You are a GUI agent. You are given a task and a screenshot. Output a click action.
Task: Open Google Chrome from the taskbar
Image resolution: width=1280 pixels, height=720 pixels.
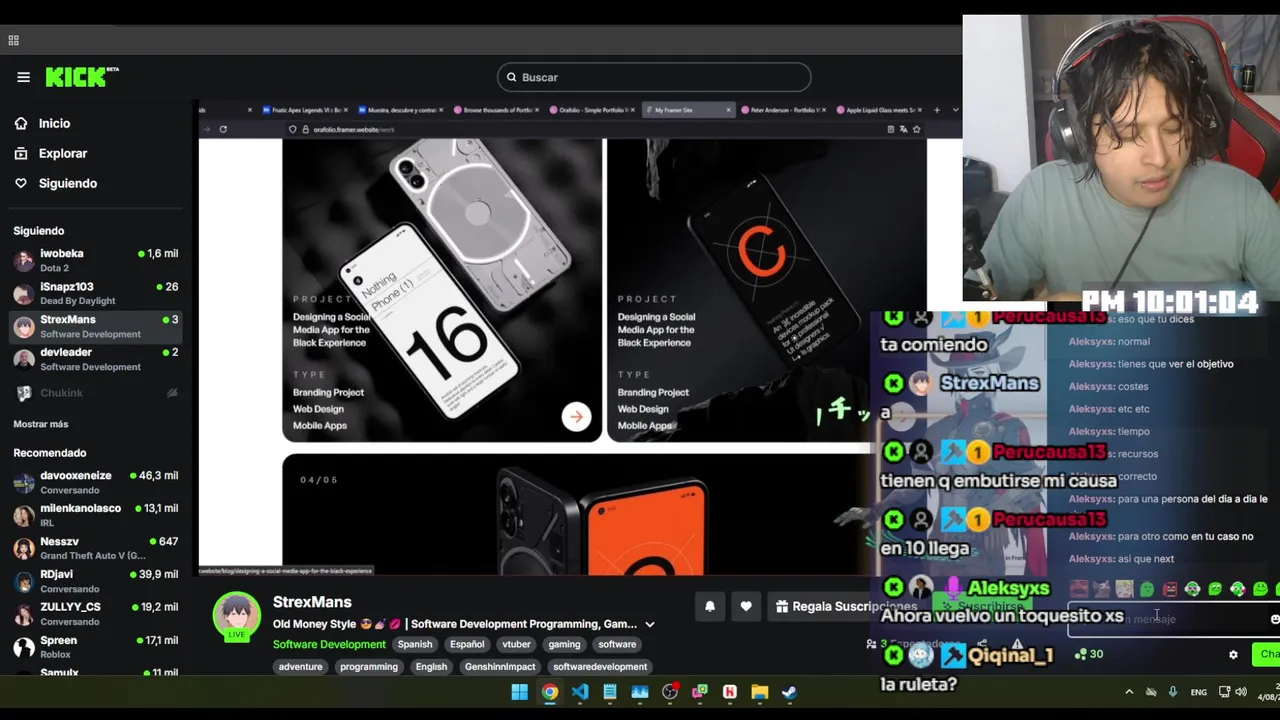pos(550,692)
